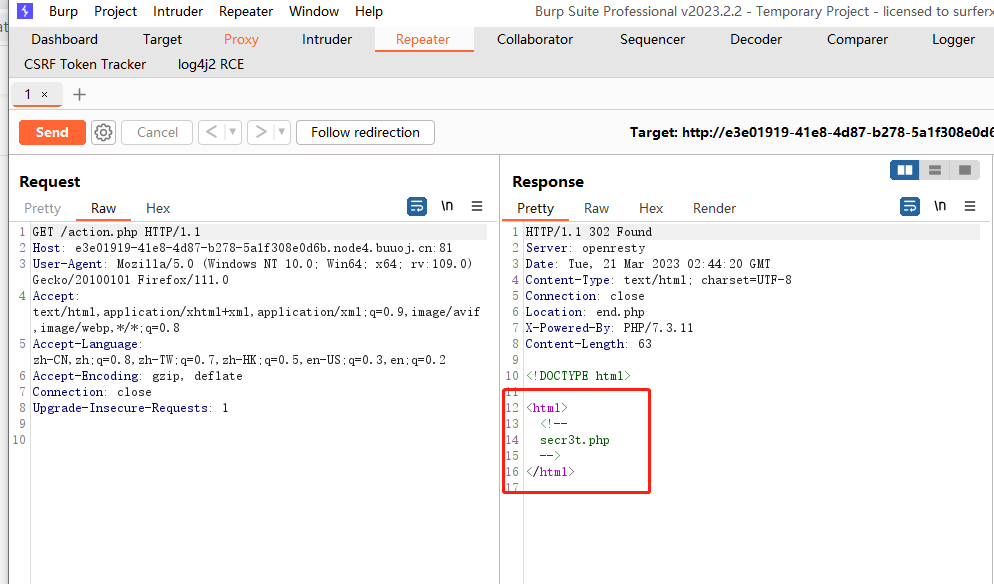This screenshot has width=994, height=584.
Task: Click the GET /action.php request line
Action: [x=117, y=232]
